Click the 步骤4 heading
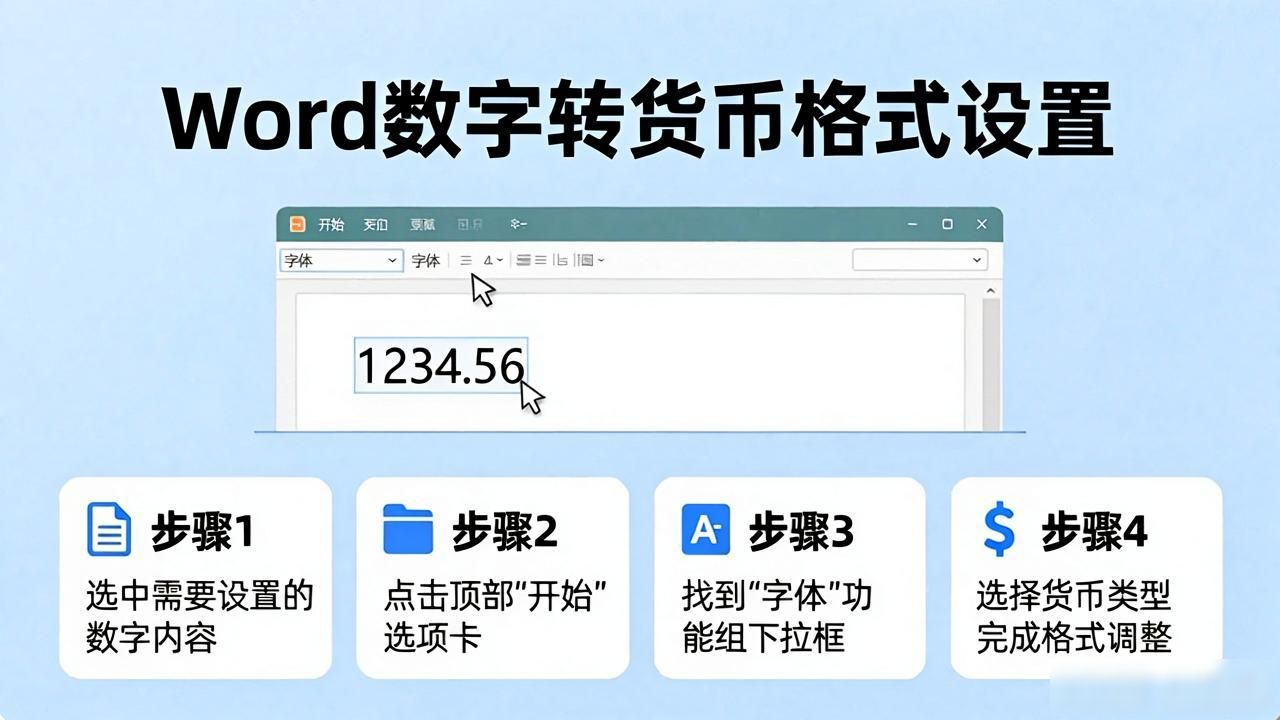 tap(1095, 531)
